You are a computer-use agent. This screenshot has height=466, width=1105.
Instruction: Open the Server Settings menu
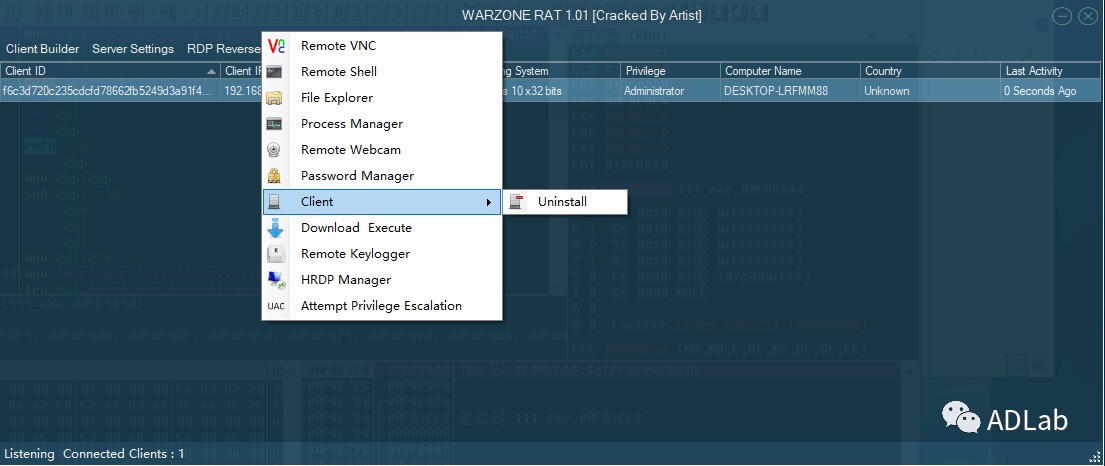(133, 49)
